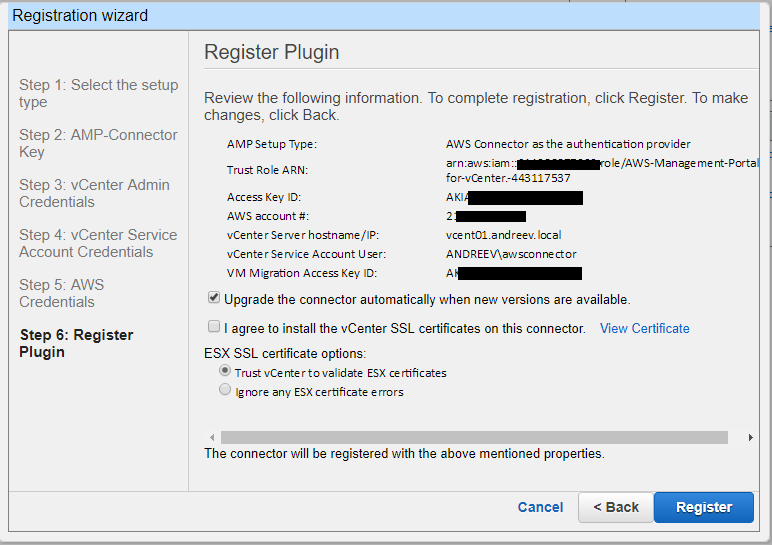Click the Registration wizard title bar
This screenshot has width=772, height=545.
384,16
